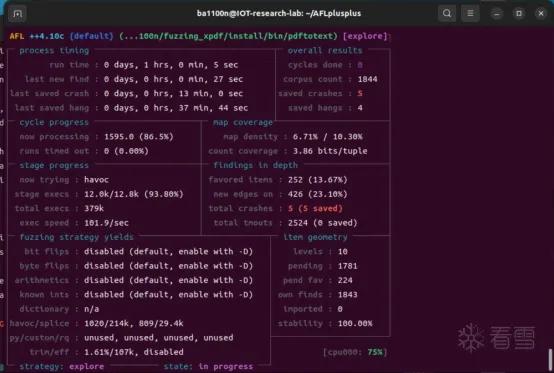The width and height of the screenshot is (554, 373).
Task: Click the terminal search icon
Action: click(447, 13)
